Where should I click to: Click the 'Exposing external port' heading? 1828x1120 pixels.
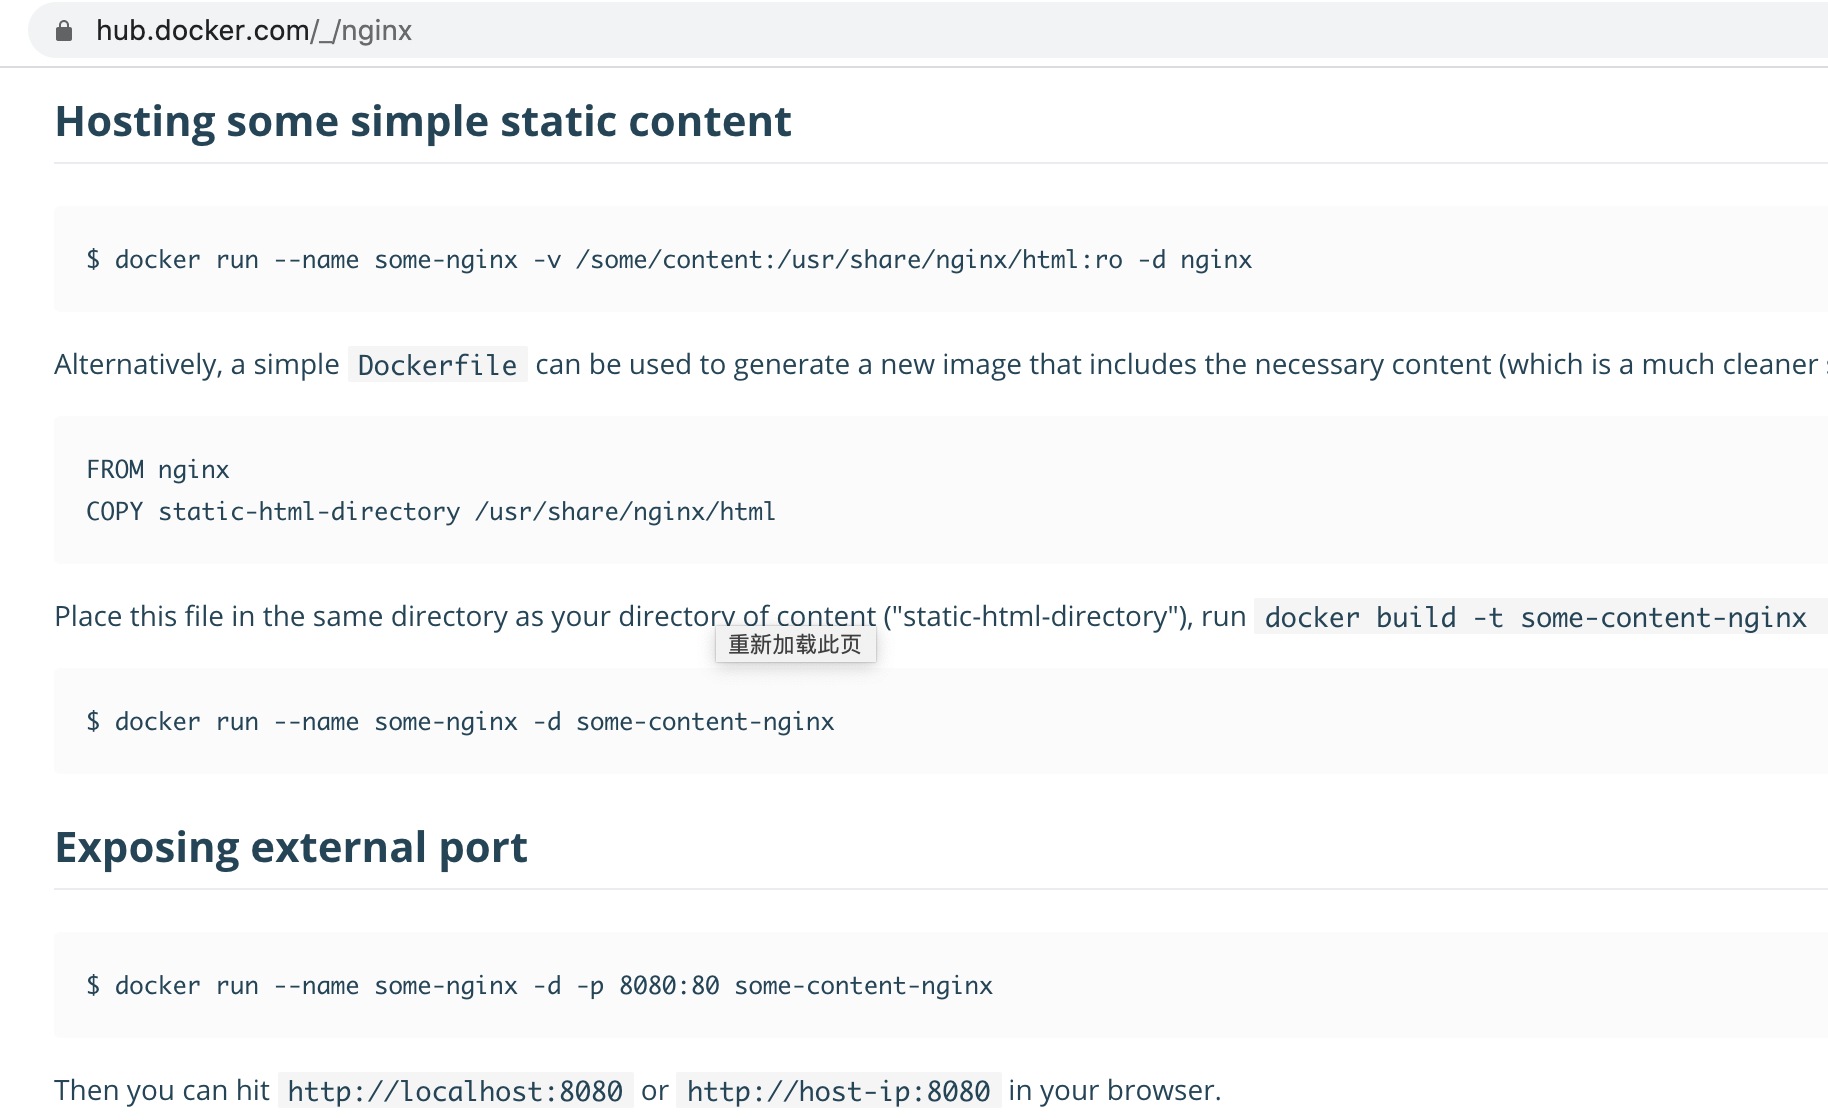coord(291,848)
